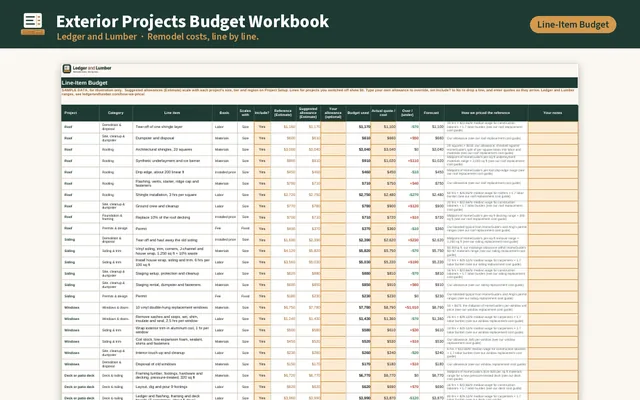Click the Reference (Estimate) column header
This screenshot has width=640, height=400.
click(x=283, y=113)
